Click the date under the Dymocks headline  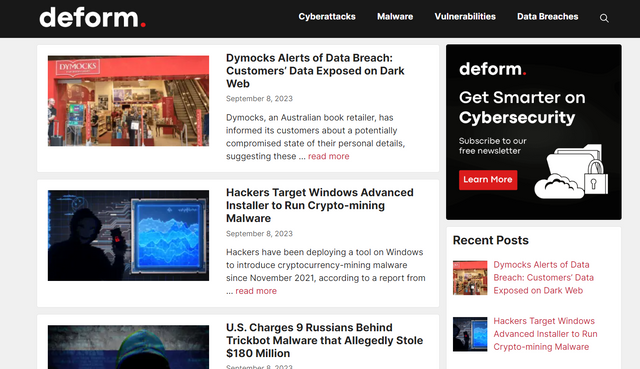point(259,99)
